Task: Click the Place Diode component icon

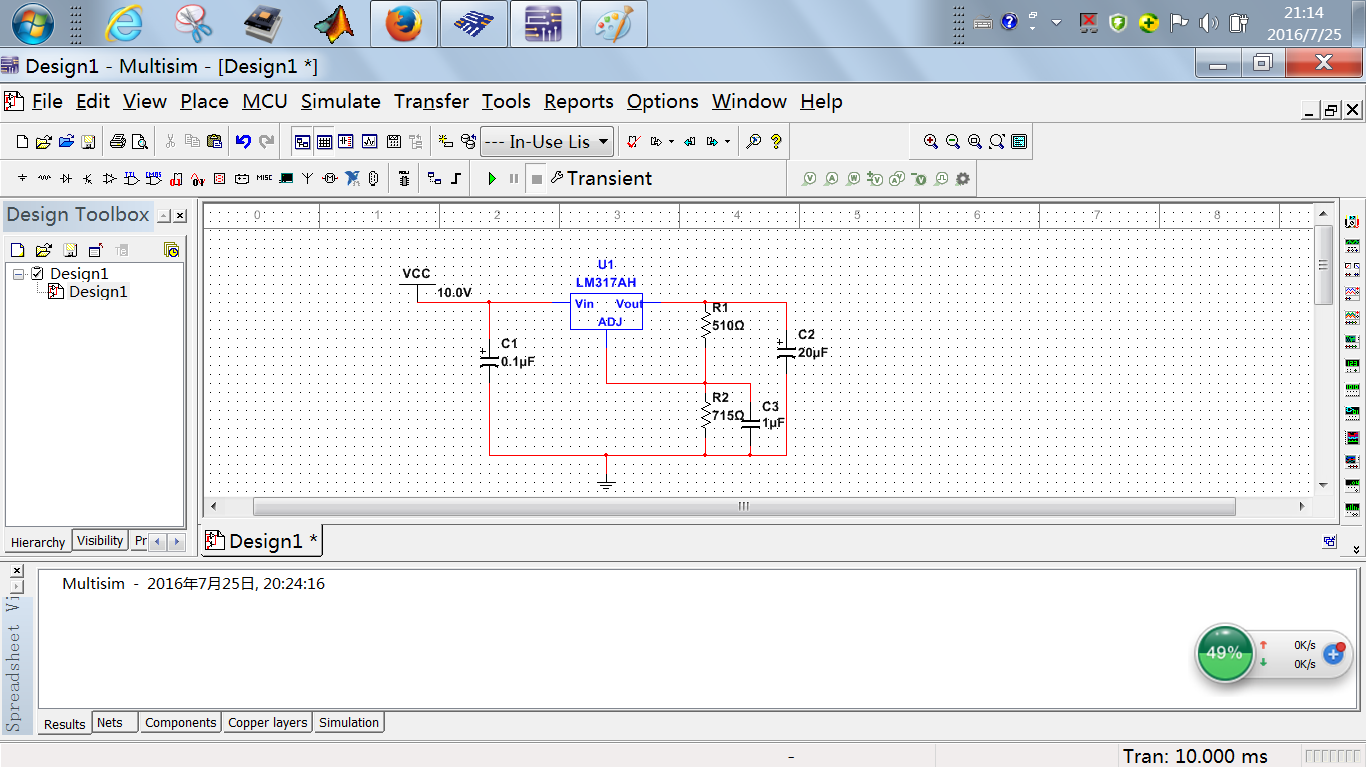Action: pyautogui.click(x=66, y=179)
